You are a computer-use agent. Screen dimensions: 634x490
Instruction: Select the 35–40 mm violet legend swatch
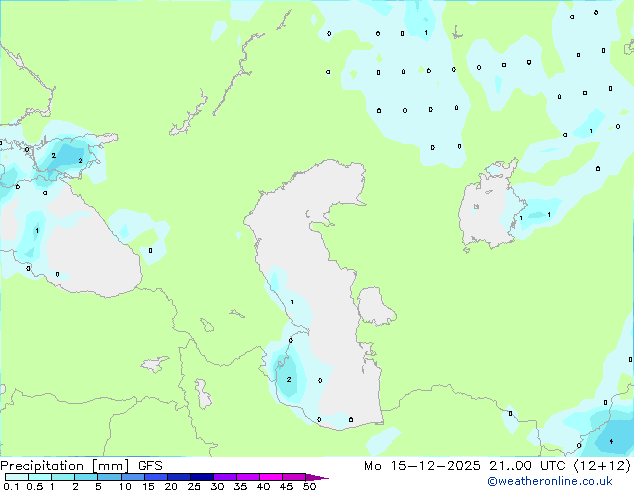[x=248, y=477]
